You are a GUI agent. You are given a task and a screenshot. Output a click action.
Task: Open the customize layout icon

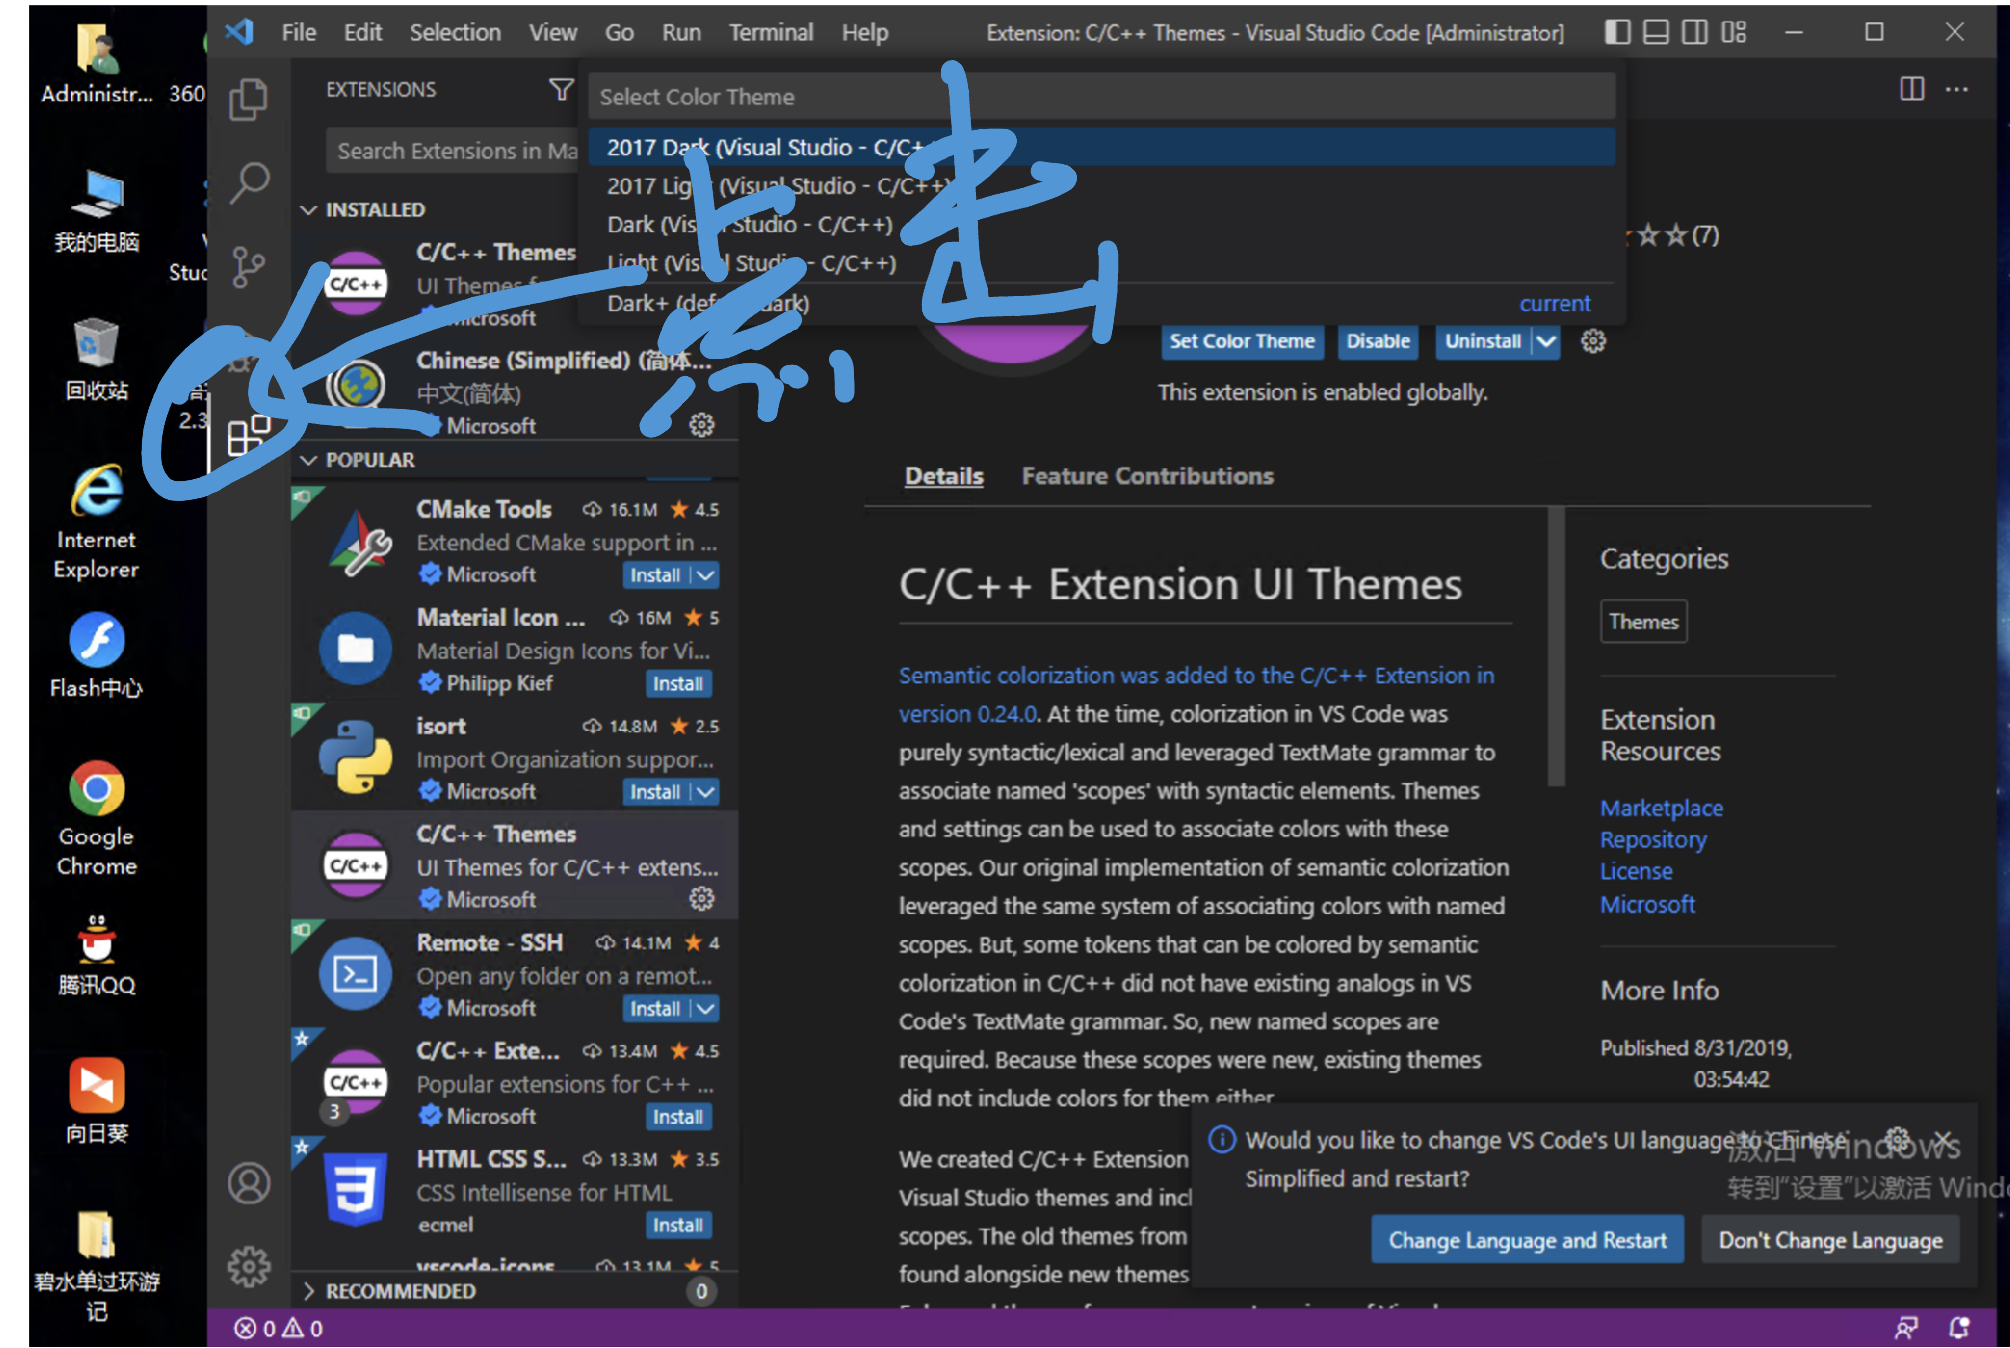point(1734,32)
